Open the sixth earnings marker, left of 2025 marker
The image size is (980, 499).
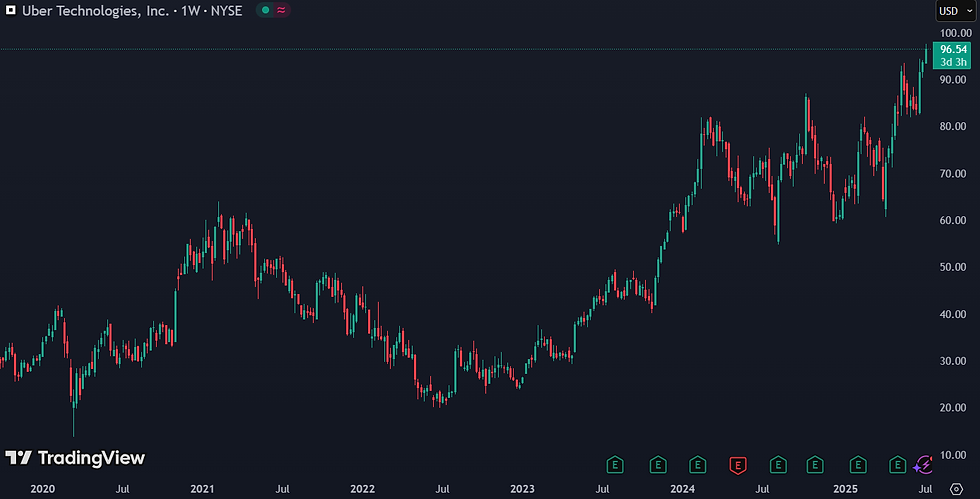[814, 465]
